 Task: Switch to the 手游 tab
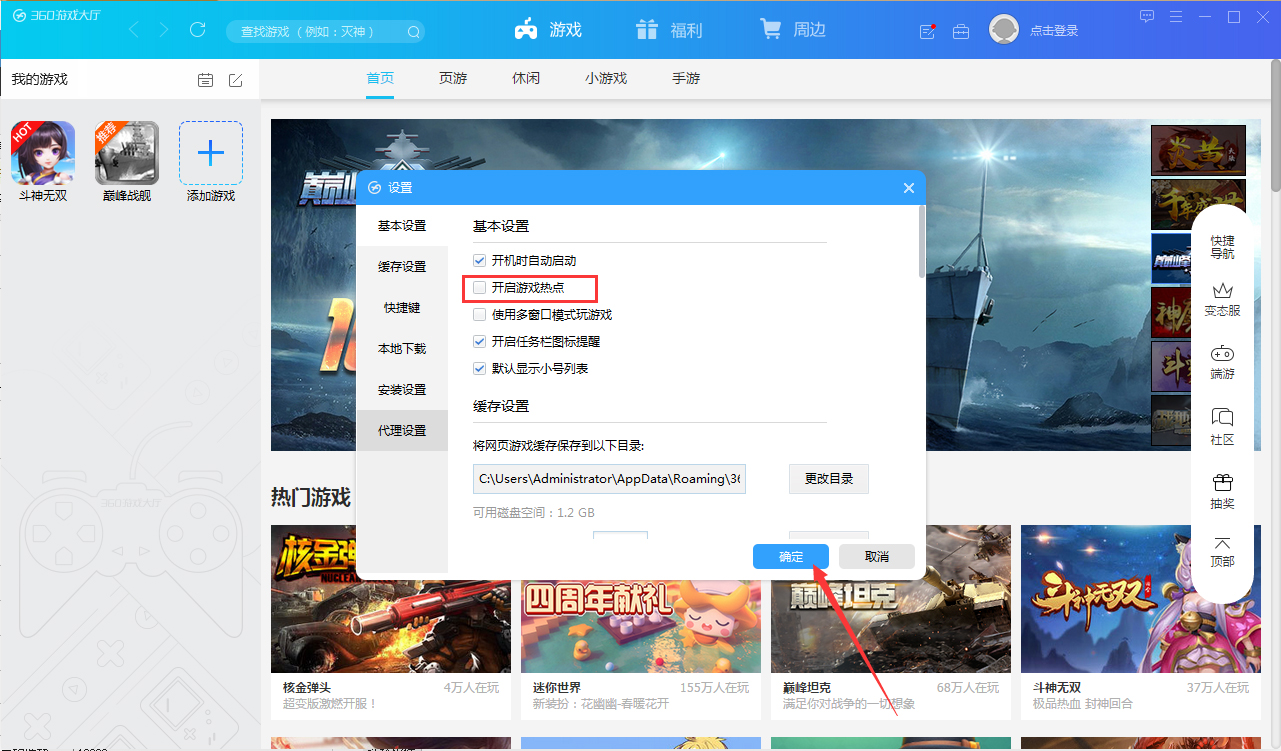pyautogui.click(x=685, y=78)
